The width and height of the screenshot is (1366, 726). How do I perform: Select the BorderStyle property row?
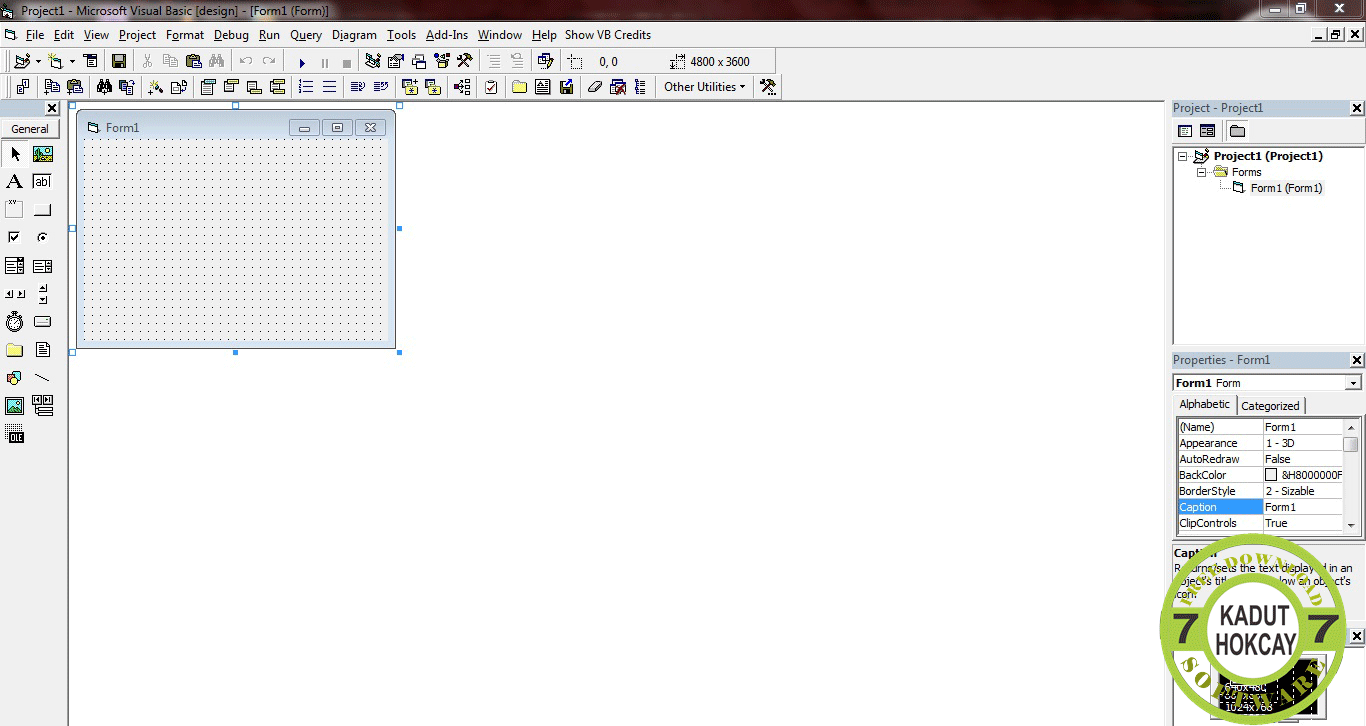[x=1260, y=491]
